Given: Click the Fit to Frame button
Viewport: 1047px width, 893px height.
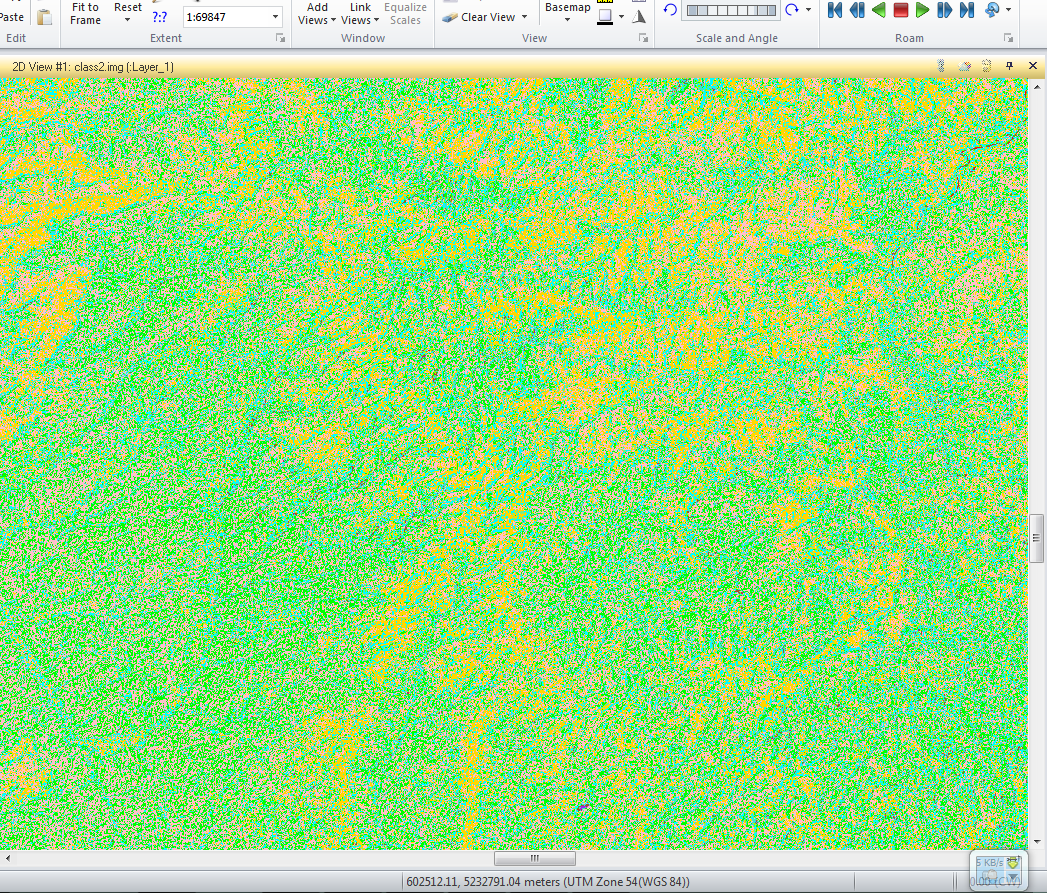Looking at the screenshot, I should tap(86, 13).
